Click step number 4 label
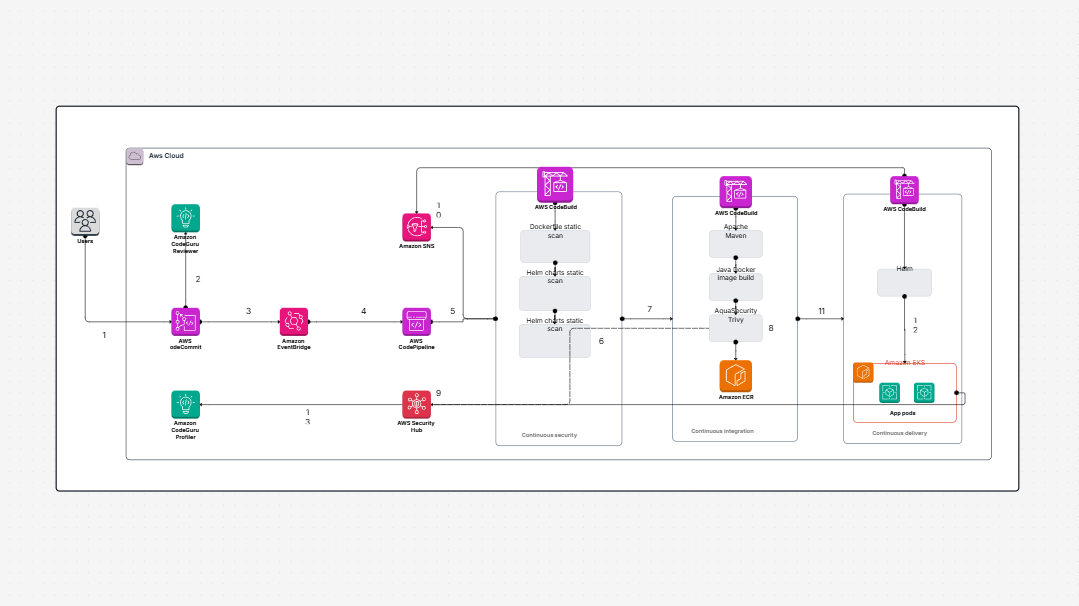 point(364,312)
